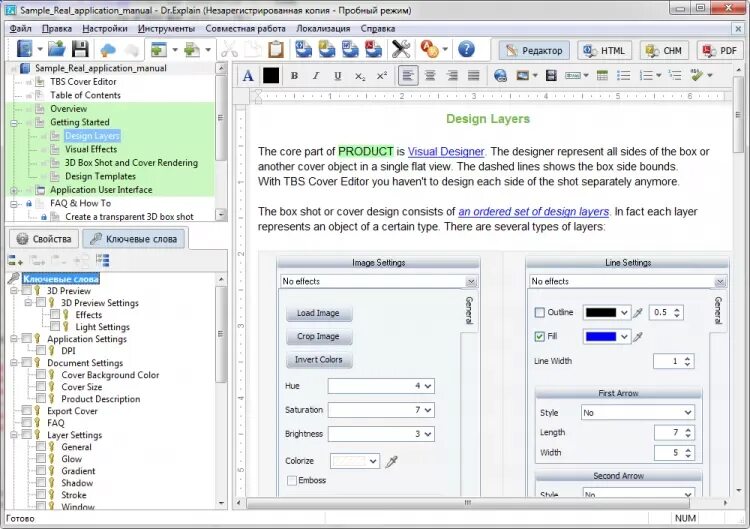Insert hyperlink with the globe icon
Screen dimensions: 750x529
500,76
